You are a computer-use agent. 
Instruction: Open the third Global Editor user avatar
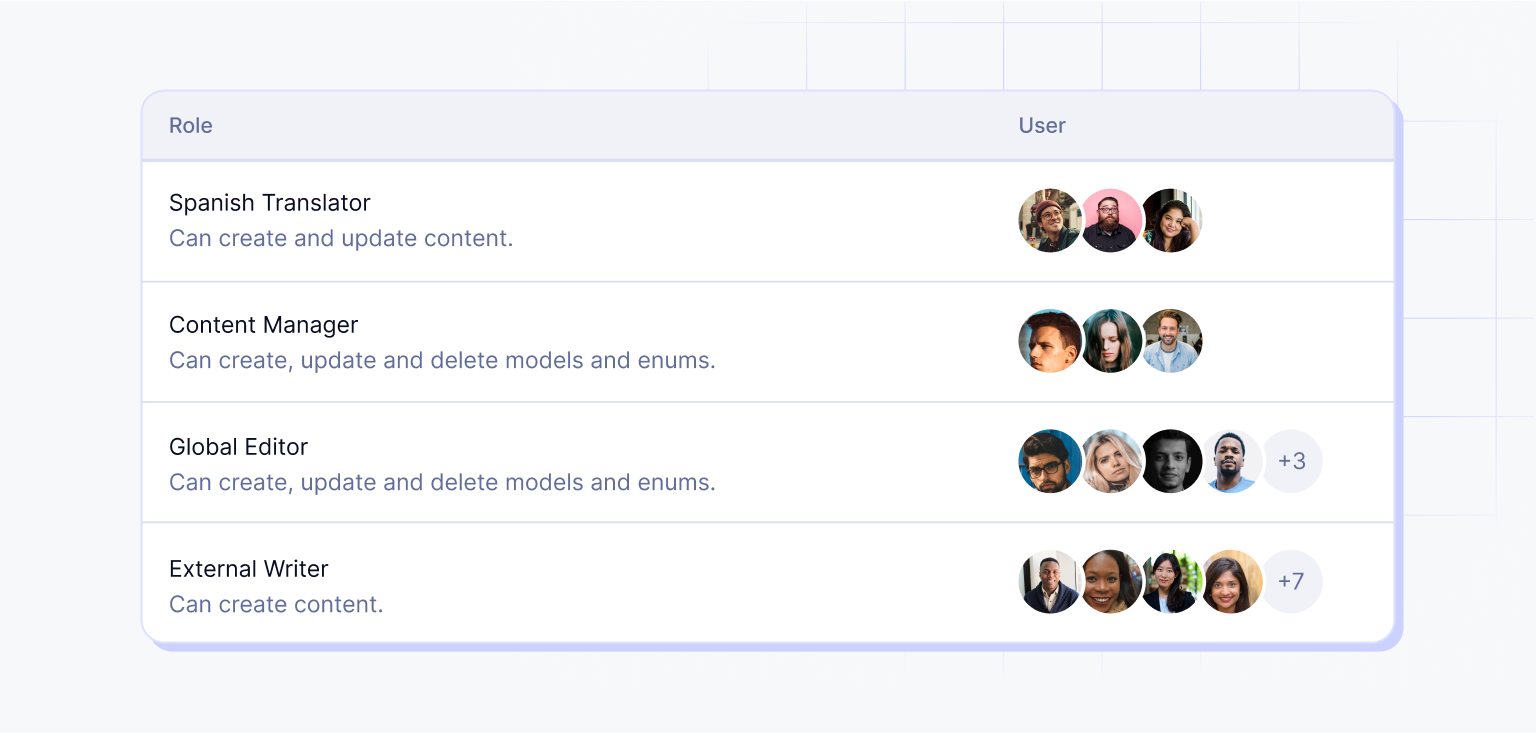point(1171,461)
